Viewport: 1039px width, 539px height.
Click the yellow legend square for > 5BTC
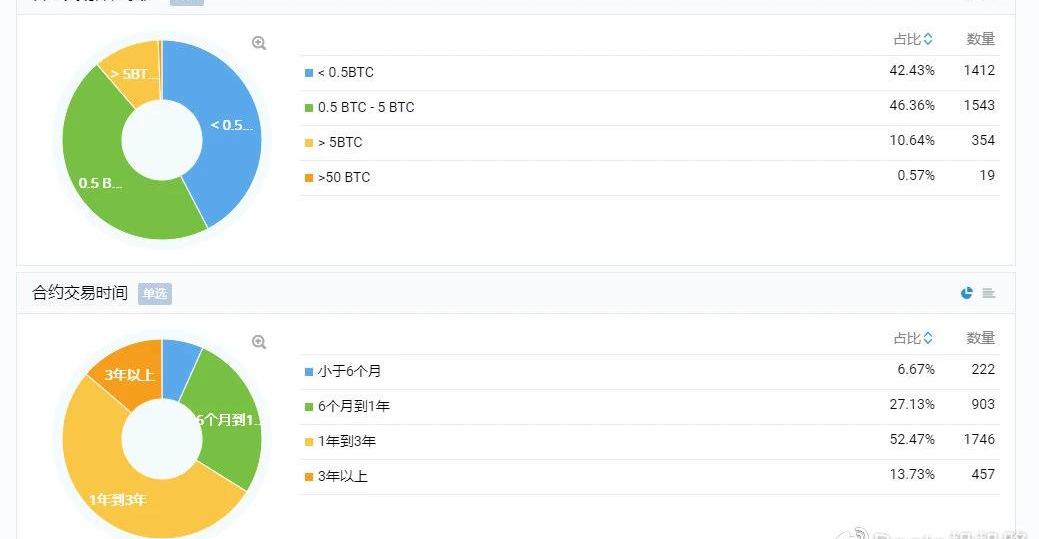(x=308, y=143)
